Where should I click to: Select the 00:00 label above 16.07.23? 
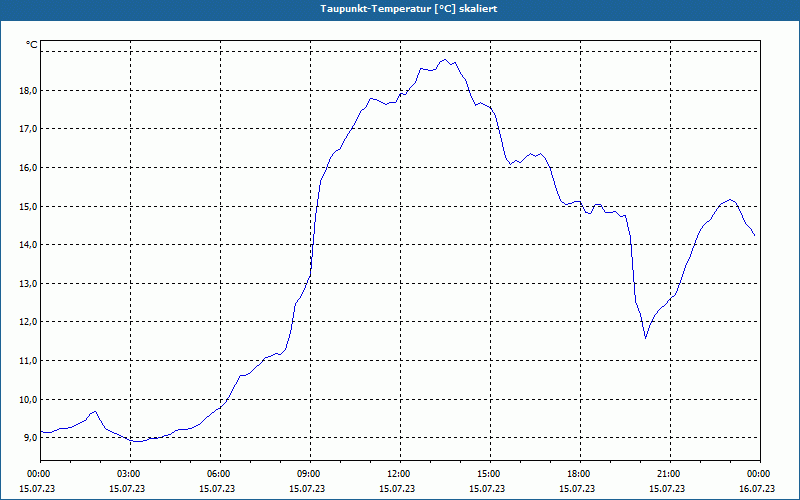coord(760,474)
